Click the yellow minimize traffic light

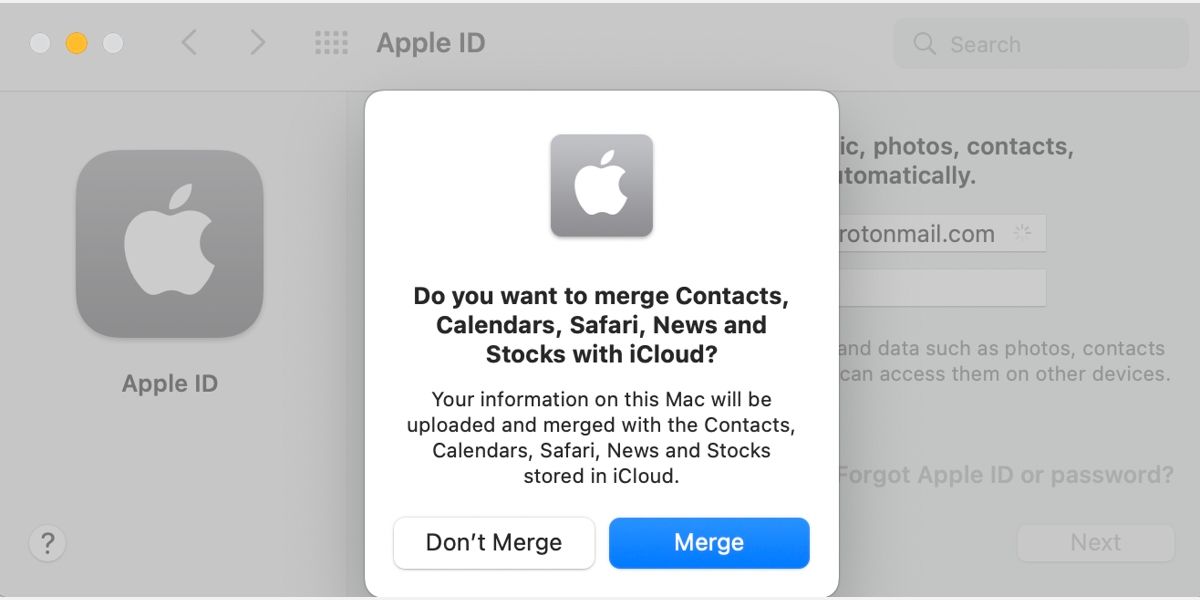pyautogui.click(x=76, y=43)
